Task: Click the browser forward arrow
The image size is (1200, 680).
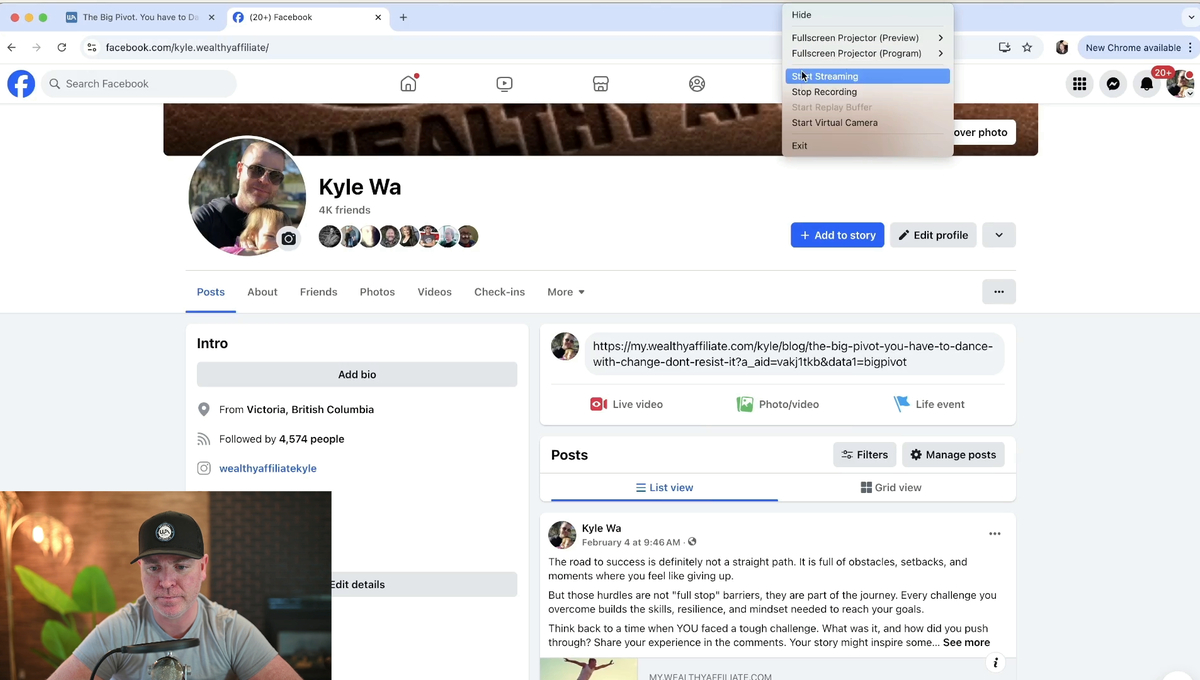Action: click(x=37, y=47)
